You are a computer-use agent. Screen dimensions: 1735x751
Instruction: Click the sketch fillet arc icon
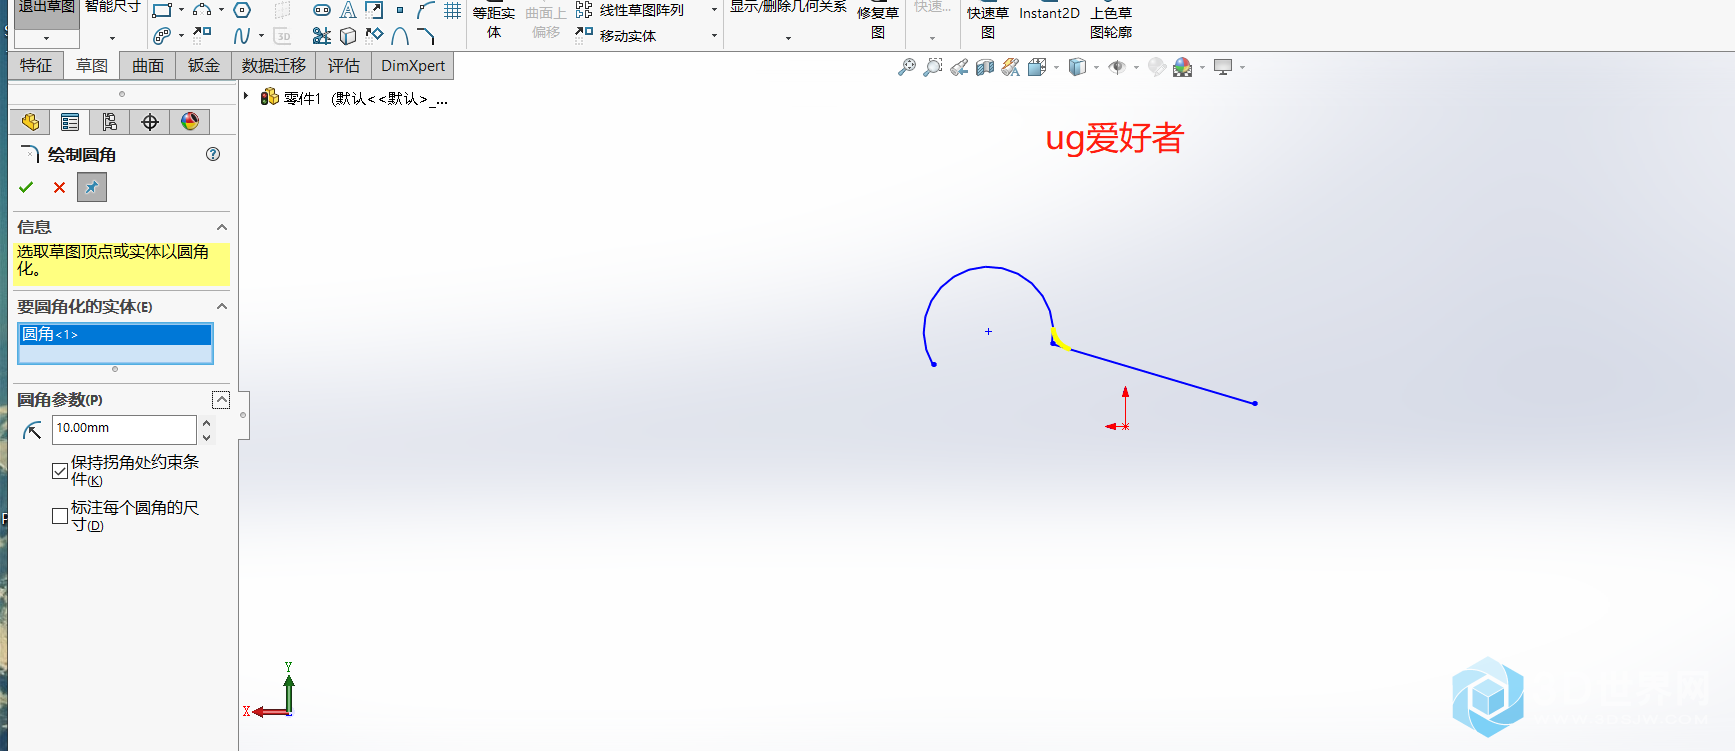tap(426, 10)
